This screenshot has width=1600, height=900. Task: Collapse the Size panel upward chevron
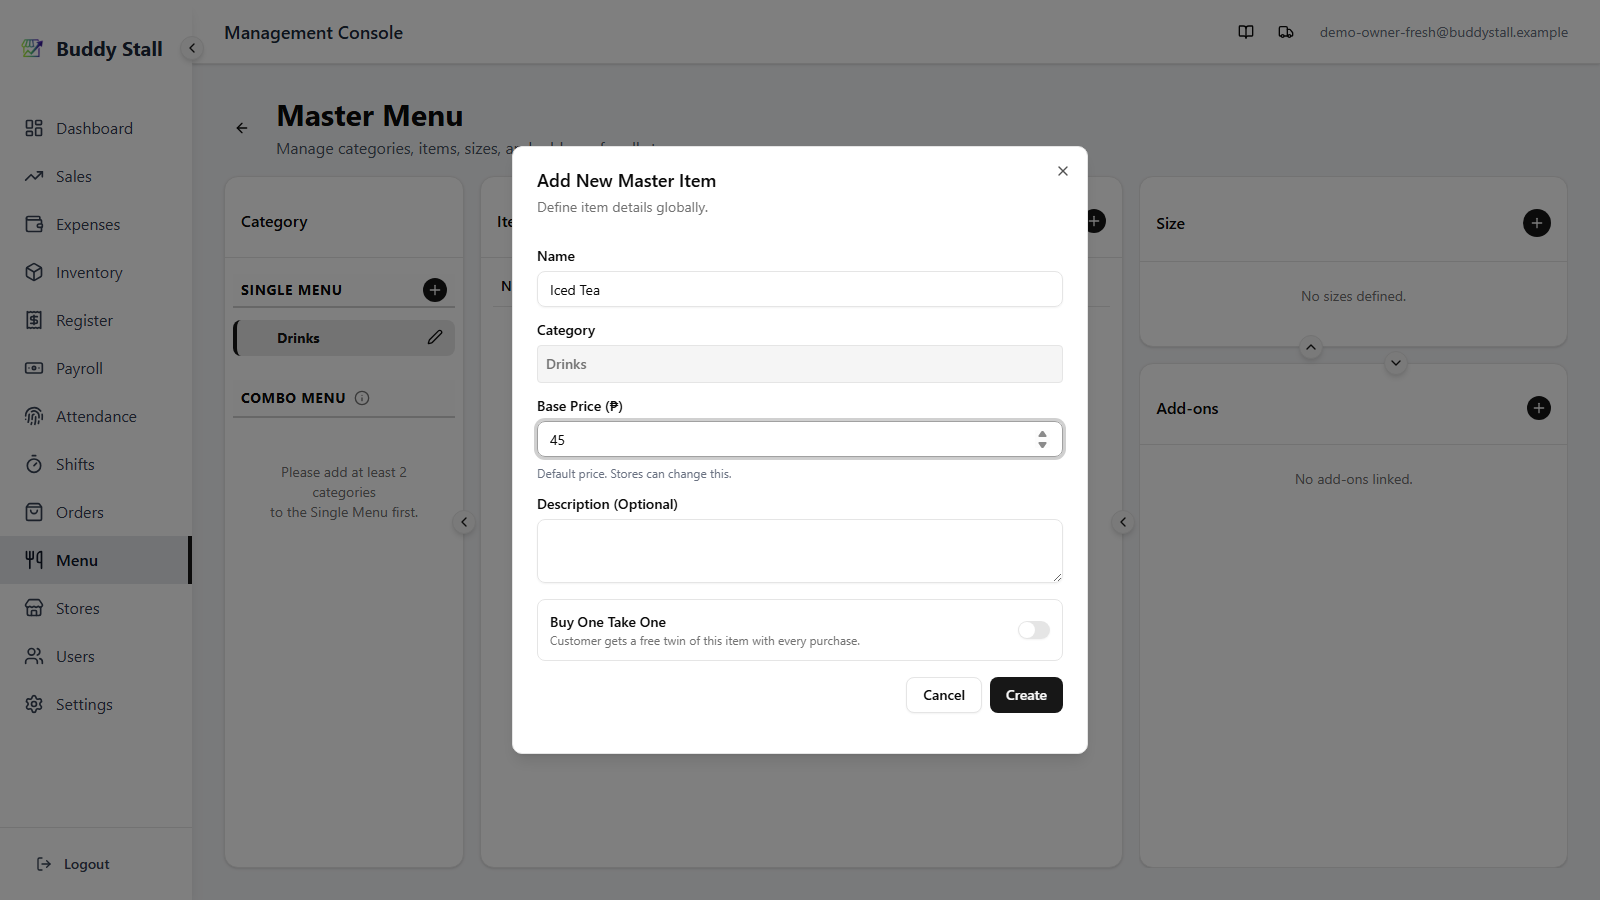(x=1311, y=348)
